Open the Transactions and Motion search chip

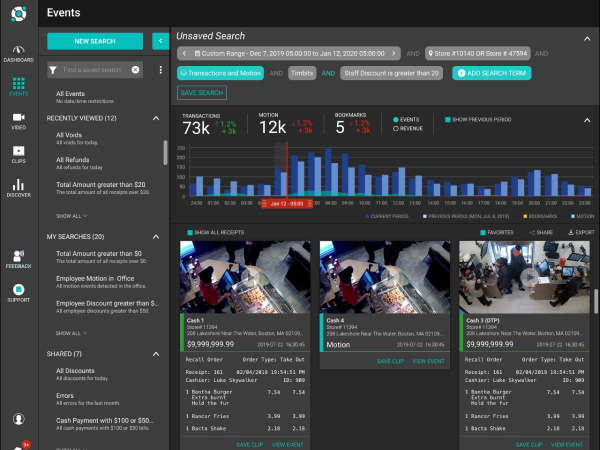220,73
